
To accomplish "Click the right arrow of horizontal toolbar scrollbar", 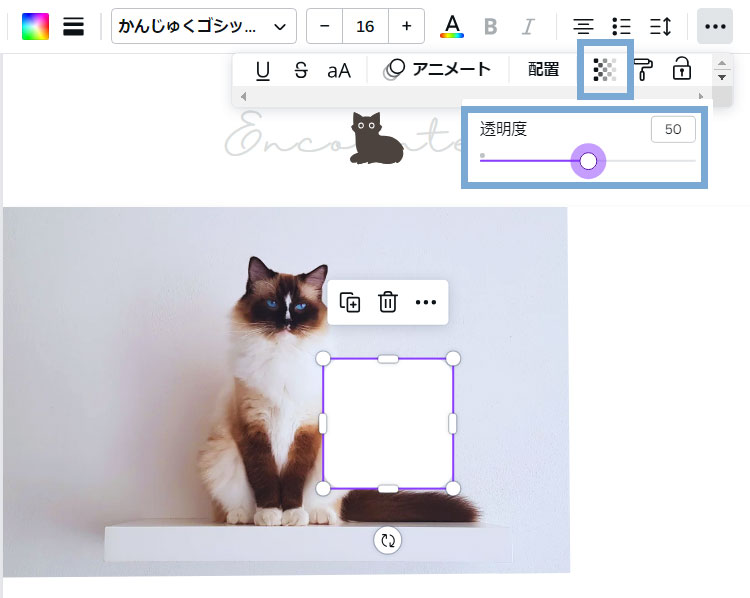I will [x=701, y=96].
